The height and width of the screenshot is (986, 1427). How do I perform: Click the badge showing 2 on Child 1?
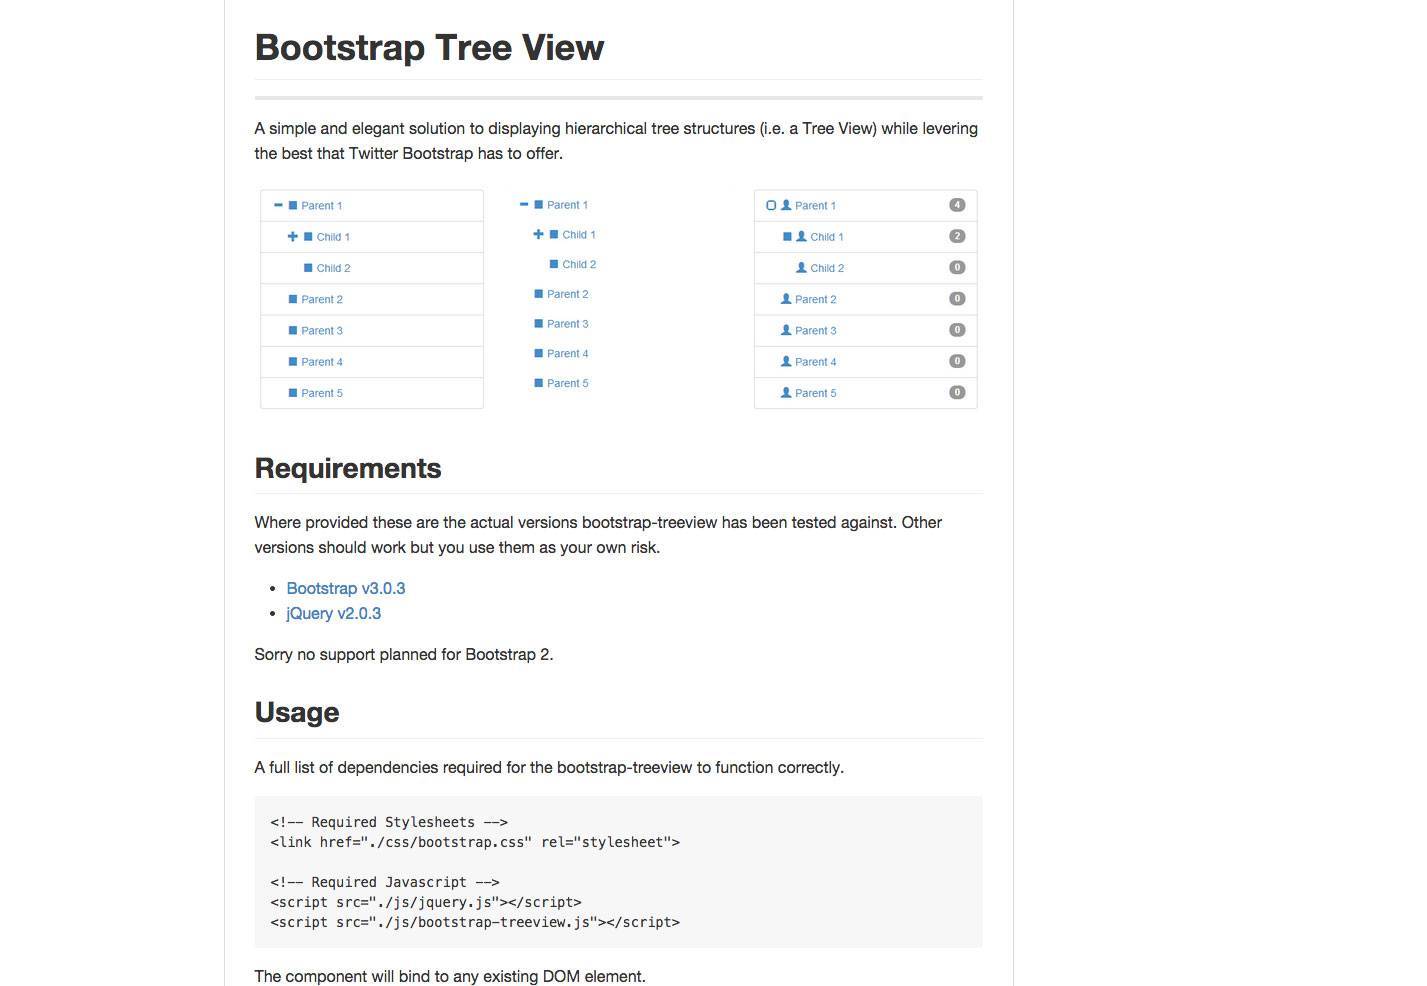click(957, 236)
